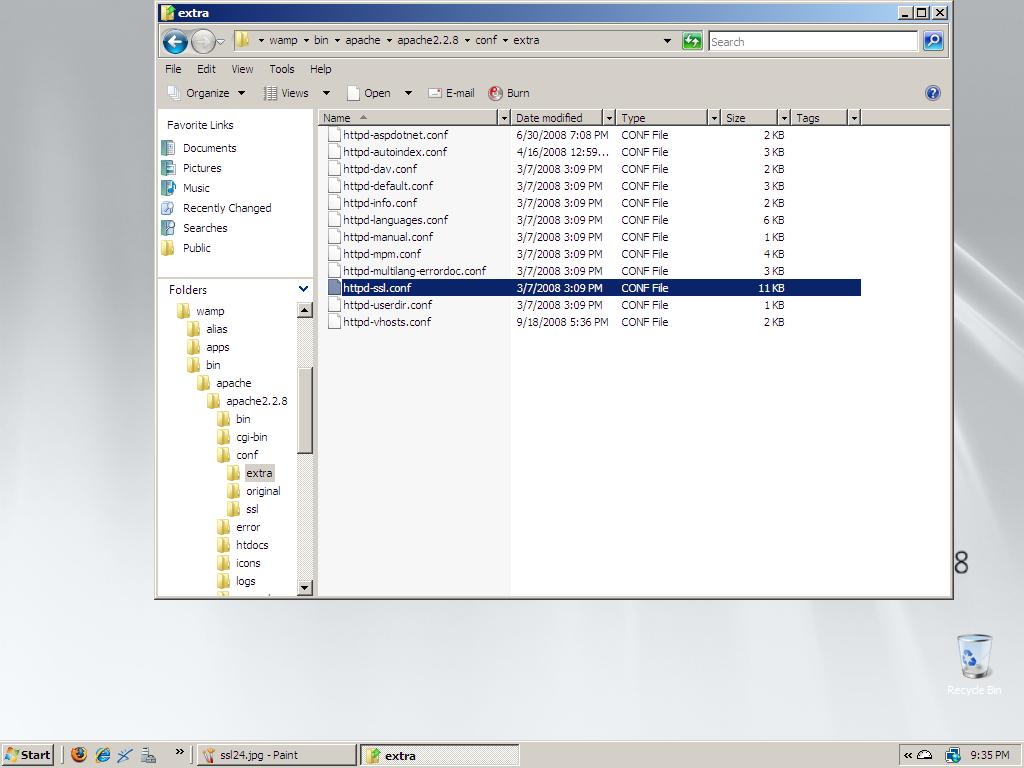Click the Back navigation arrow button
1024x768 pixels.
point(175,41)
